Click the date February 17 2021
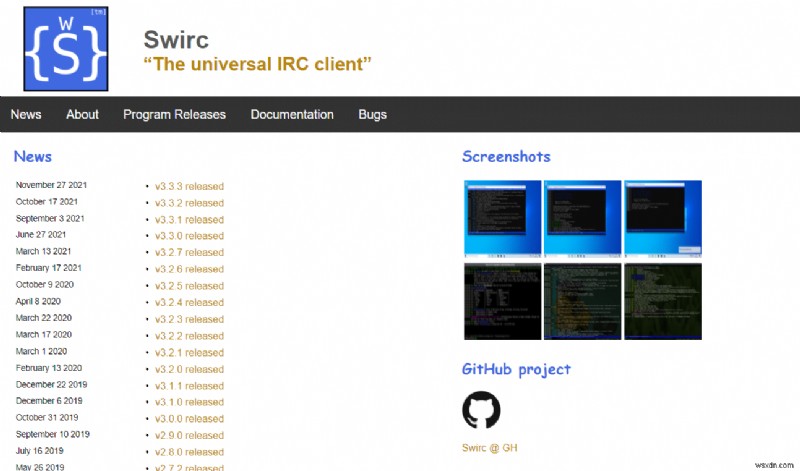 click(x=48, y=268)
